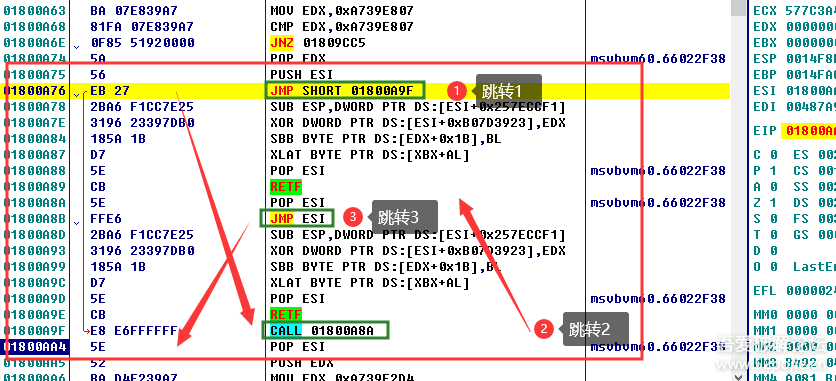Viewport: 836px width, 381px height.
Task: Select address 01800A8B row
Action: tap(34, 218)
